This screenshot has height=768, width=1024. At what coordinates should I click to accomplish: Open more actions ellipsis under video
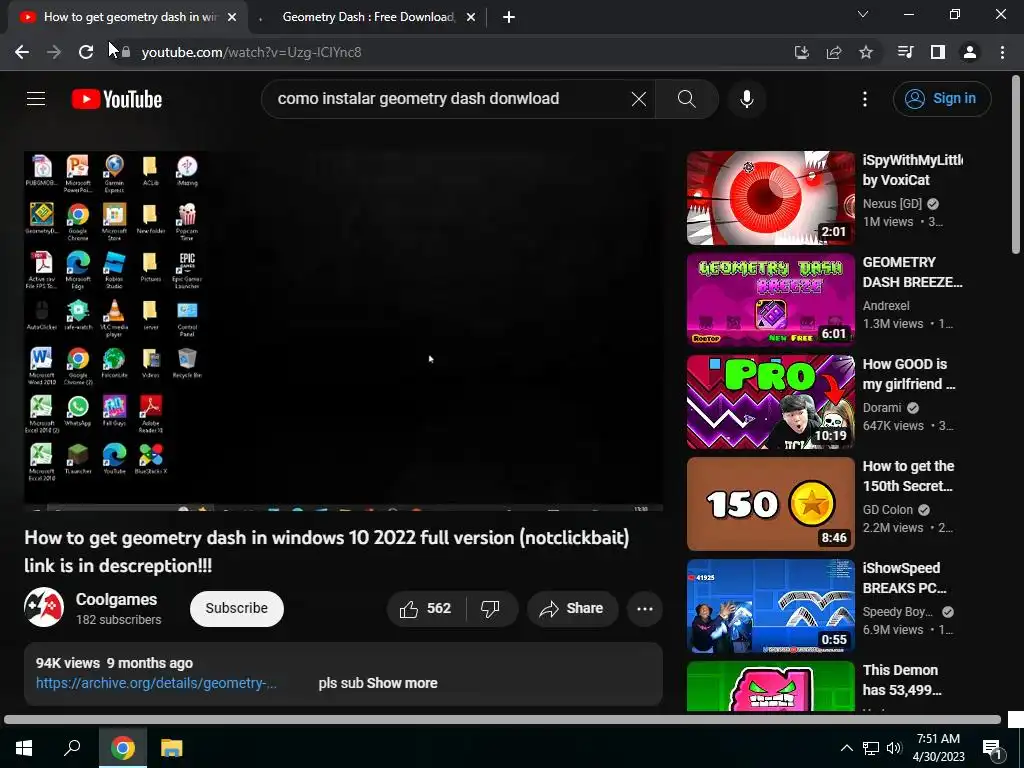pyautogui.click(x=645, y=609)
